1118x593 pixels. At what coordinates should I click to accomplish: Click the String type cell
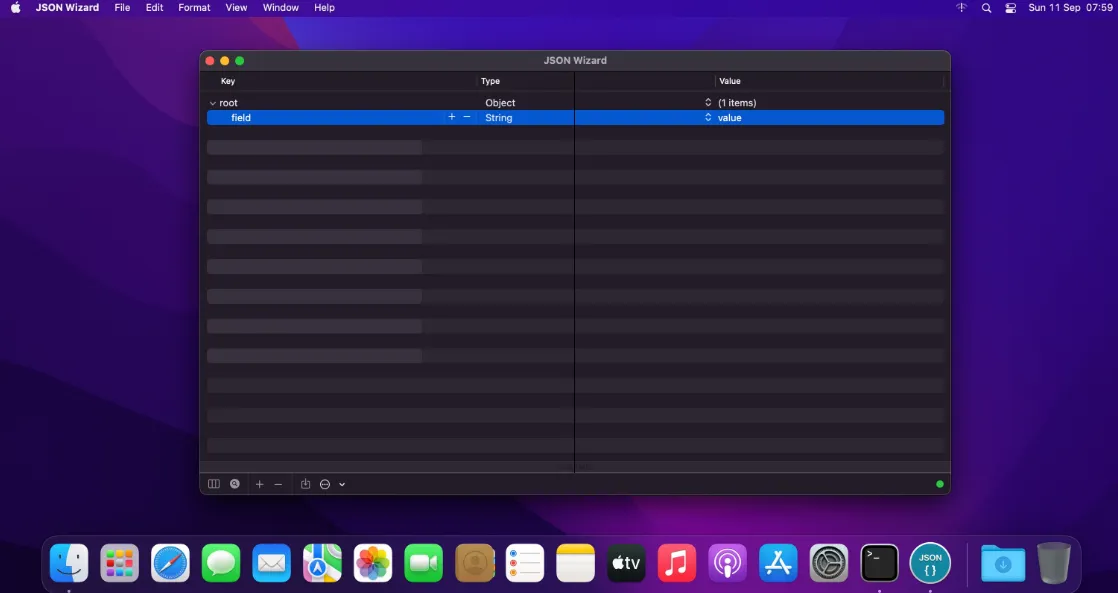pyautogui.click(x=498, y=118)
